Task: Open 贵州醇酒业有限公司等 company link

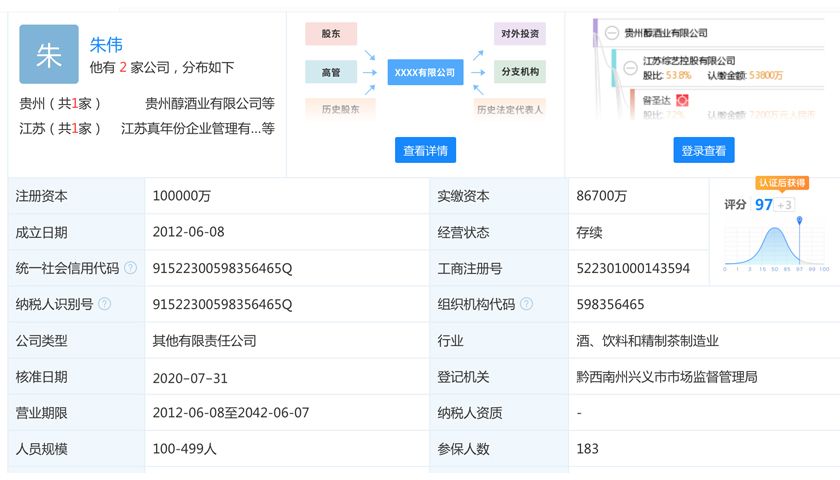Action: (209, 103)
